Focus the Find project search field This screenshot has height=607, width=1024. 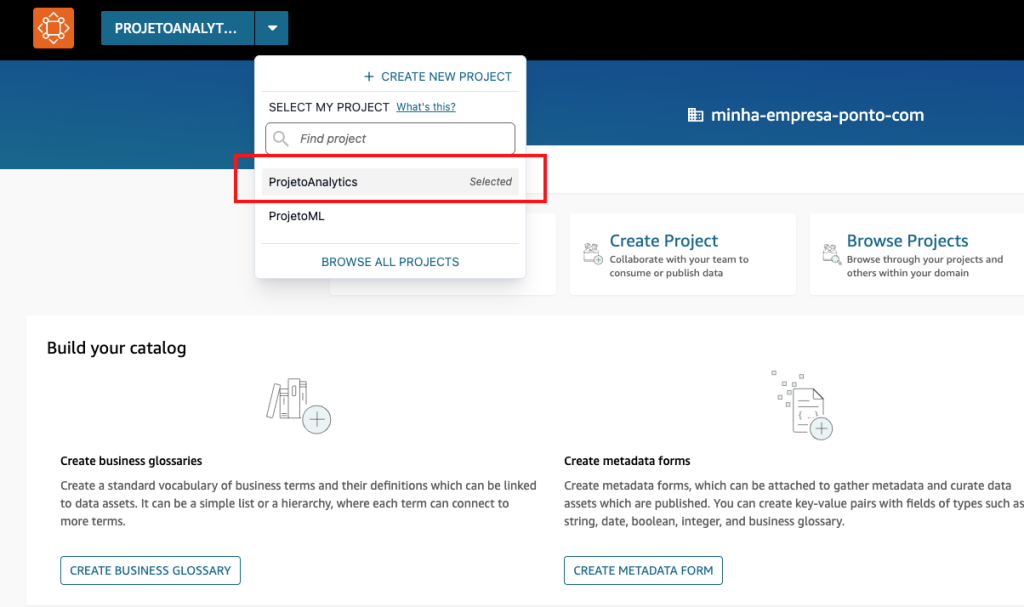coord(390,139)
